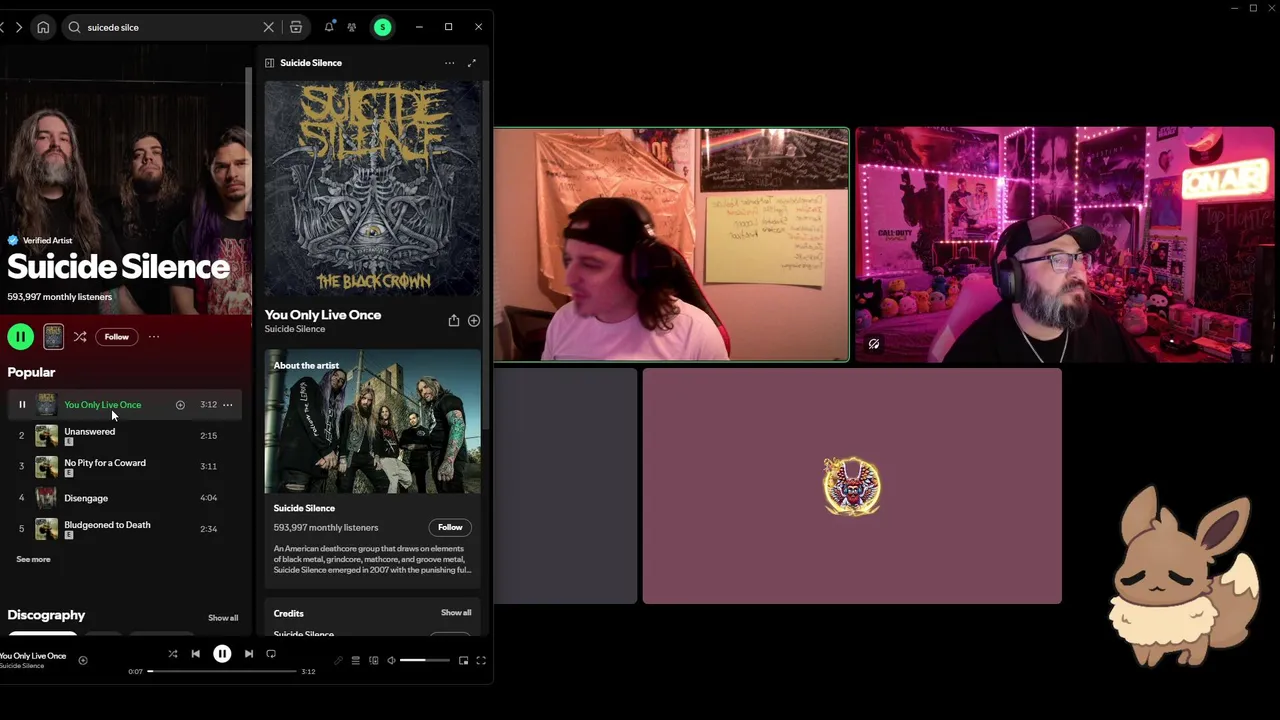Open the miniplayer icon
This screenshot has width=1280, height=720.
click(x=463, y=660)
